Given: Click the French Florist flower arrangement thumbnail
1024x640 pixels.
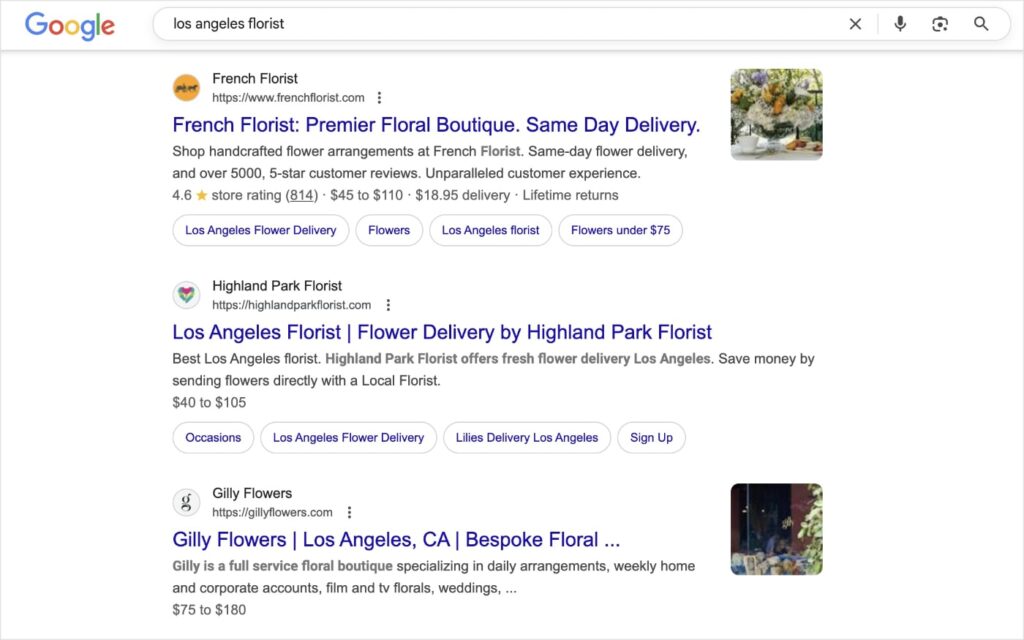Looking at the screenshot, I should (x=776, y=113).
